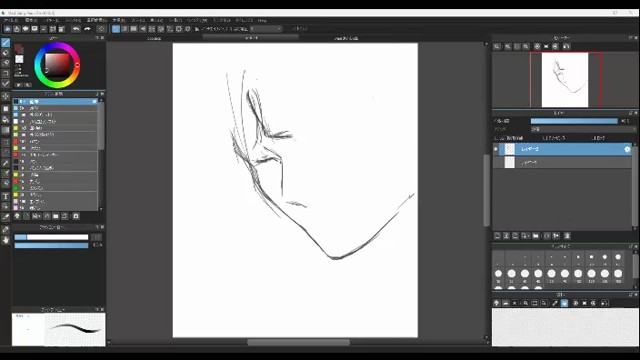Select the Magic Wand tool
This screenshot has height=360, width=640.
click(6, 163)
